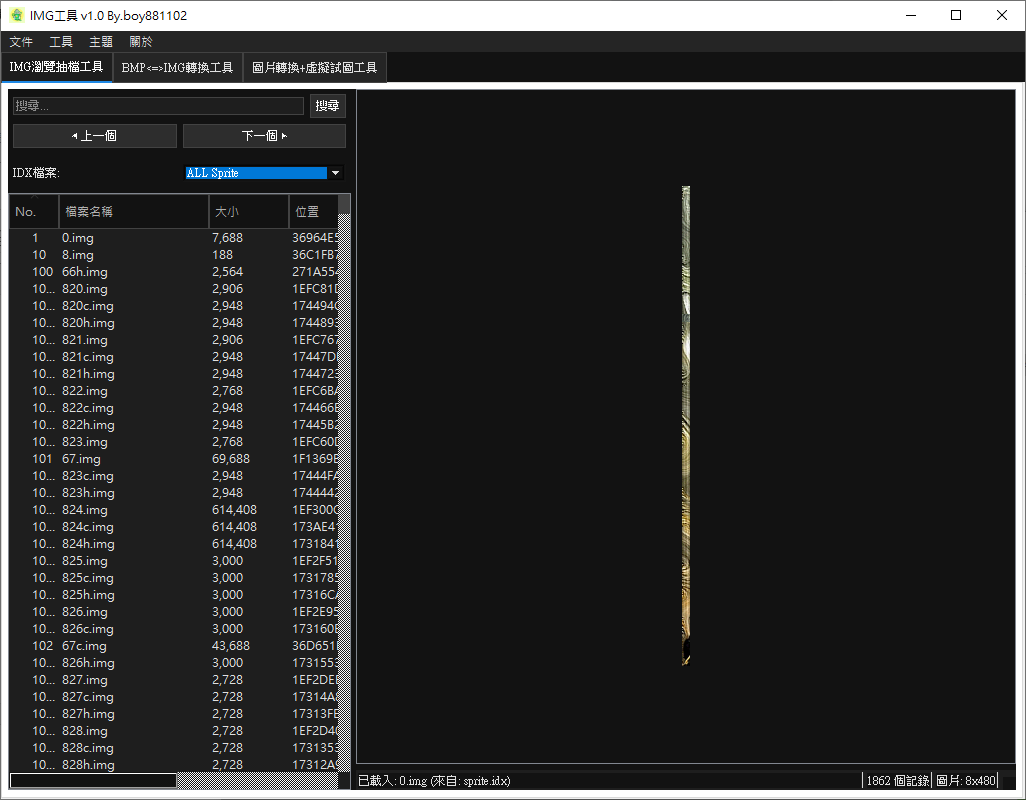Screen dimensions: 1026x800
Task: Switch to 圖片轉換+虛擬試圖工具 tab
Action: click(315, 67)
